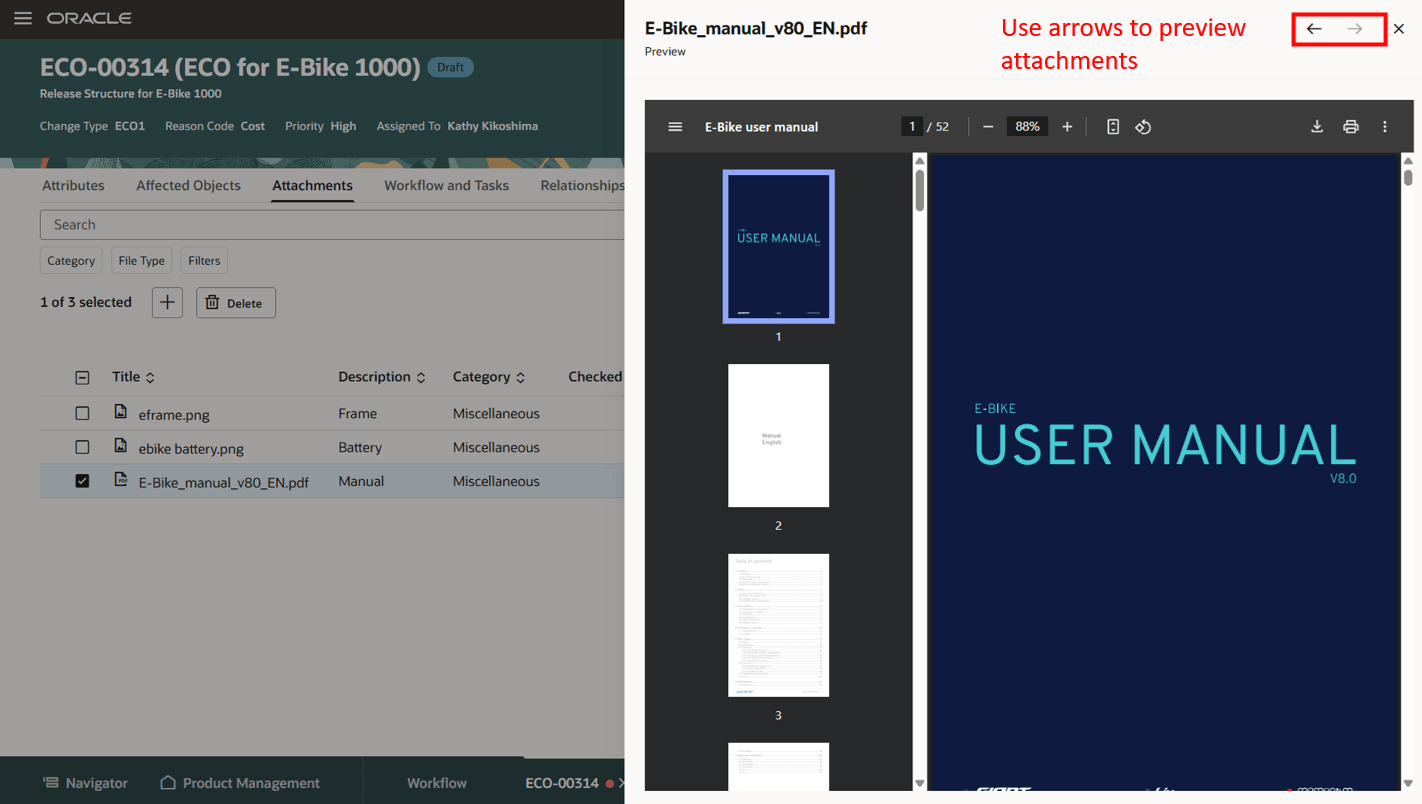Click the file icon beside ebike battery.png

[x=121, y=446]
